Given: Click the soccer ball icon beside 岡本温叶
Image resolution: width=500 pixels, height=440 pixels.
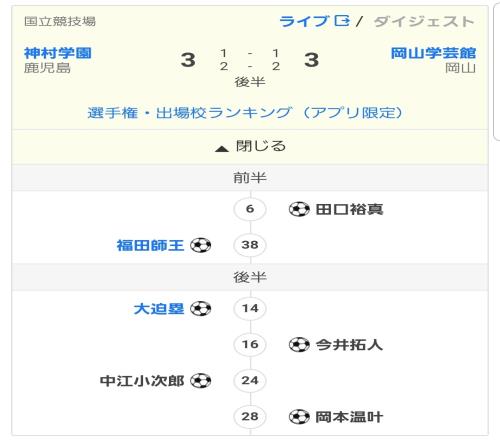Looking at the screenshot, I should tap(299, 417).
